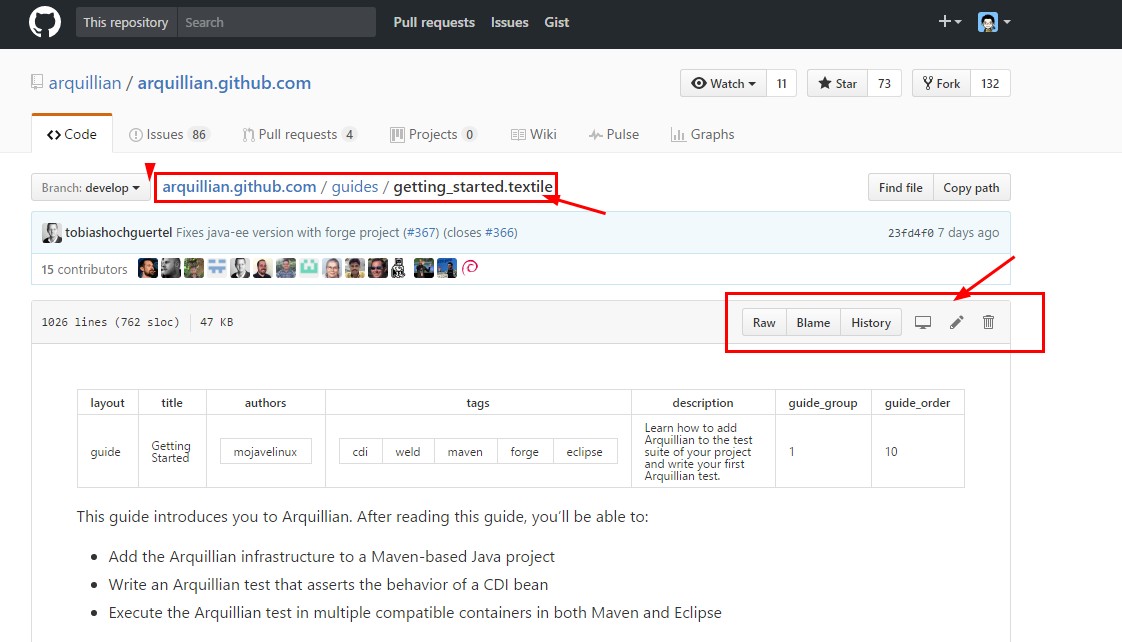
Task: Open the Blame view
Action: pyautogui.click(x=813, y=323)
